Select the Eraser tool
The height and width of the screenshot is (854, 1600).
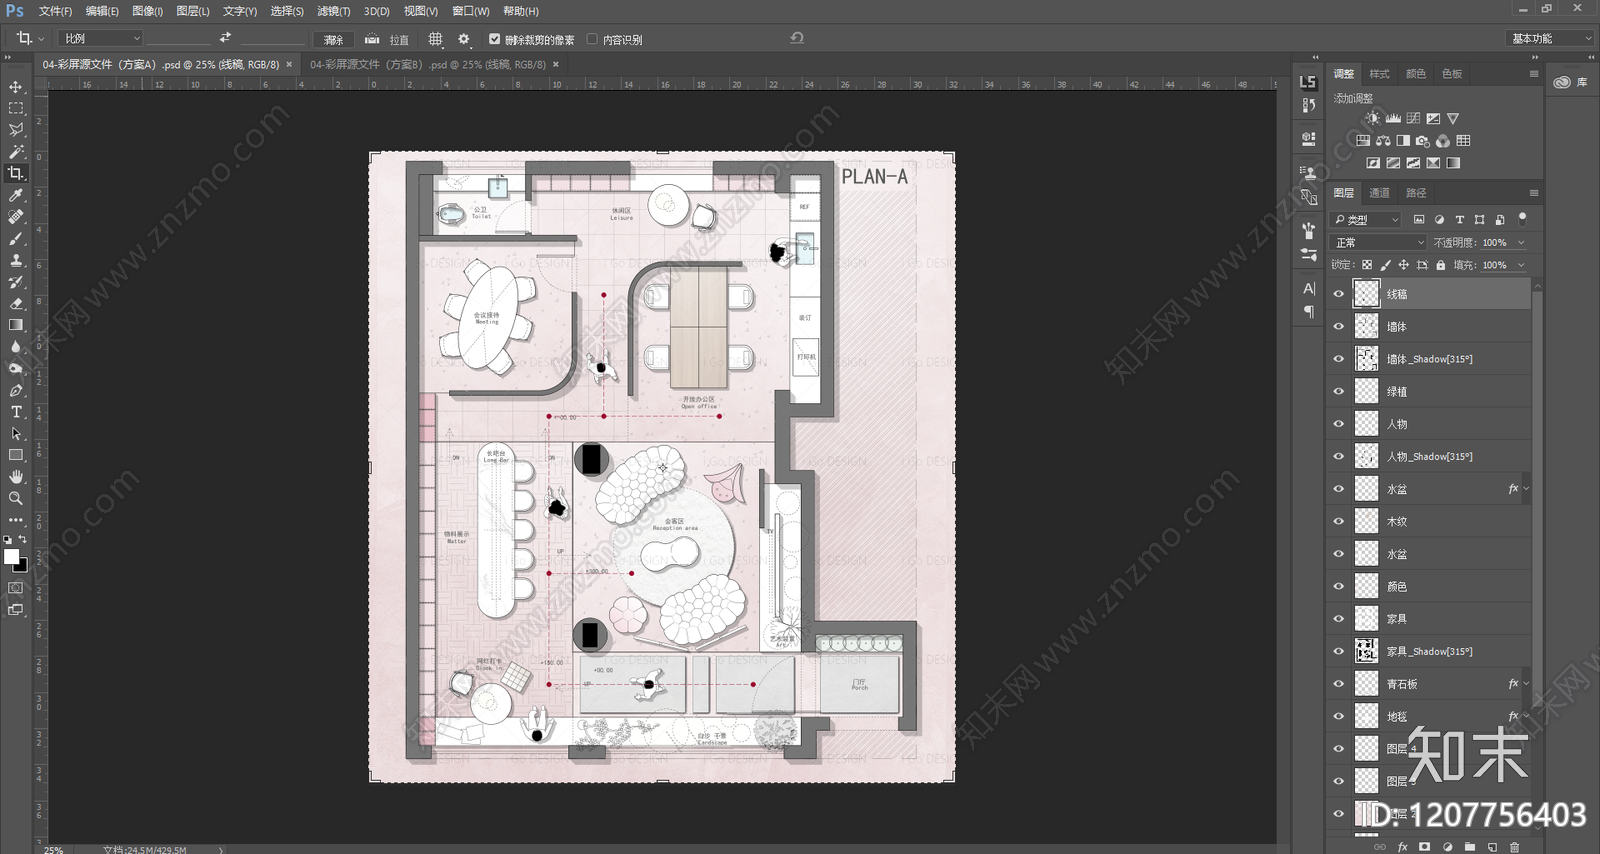(x=16, y=303)
